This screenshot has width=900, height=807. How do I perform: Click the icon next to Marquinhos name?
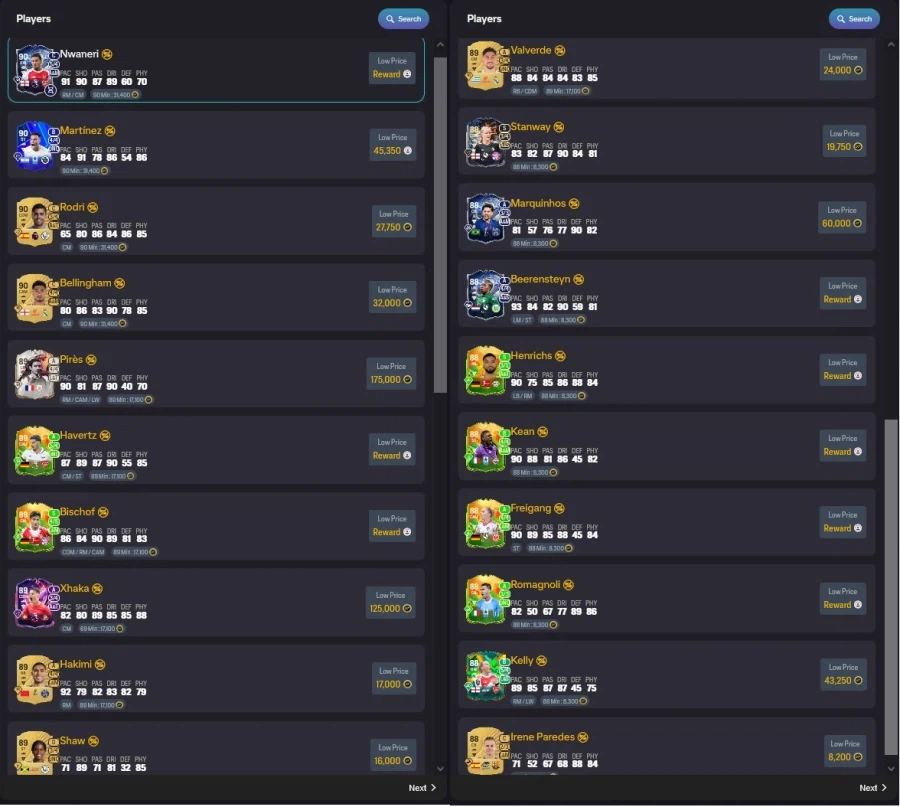click(x=574, y=204)
